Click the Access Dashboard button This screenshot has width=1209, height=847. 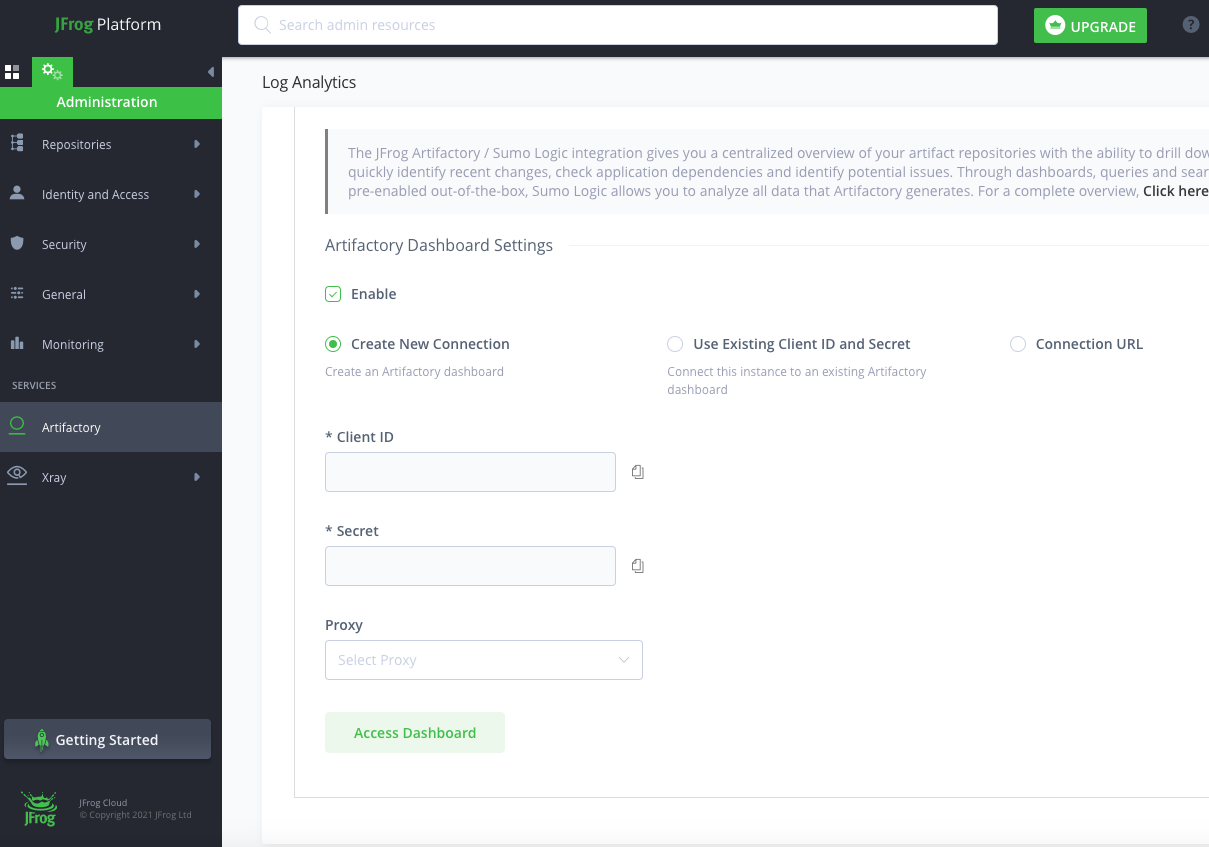coord(414,732)
